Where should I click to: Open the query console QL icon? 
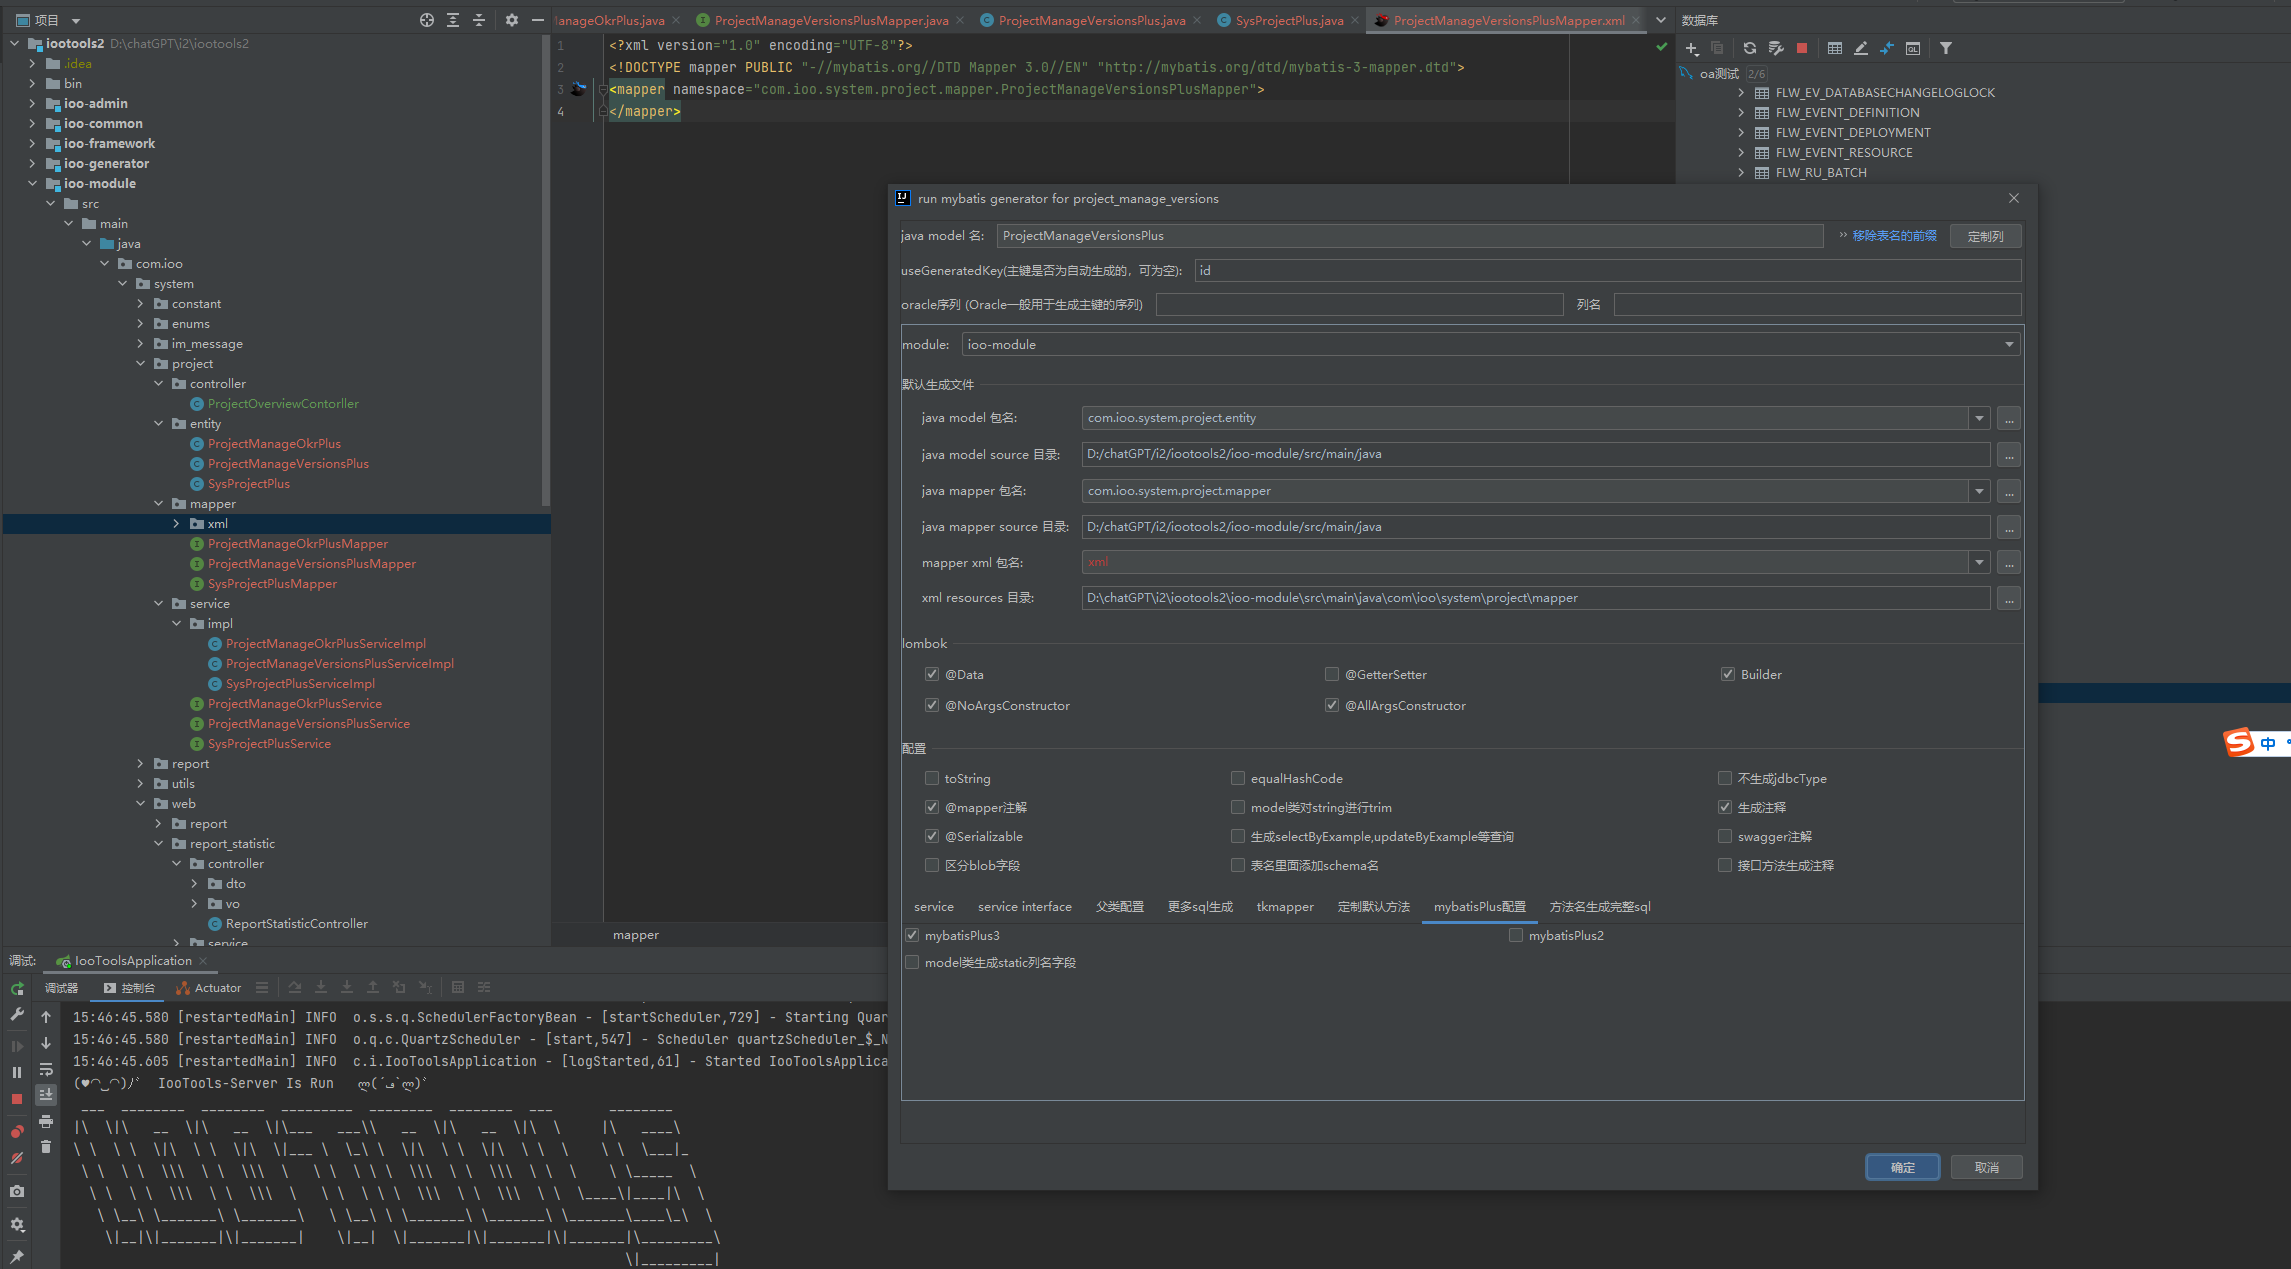[1912, 48]
